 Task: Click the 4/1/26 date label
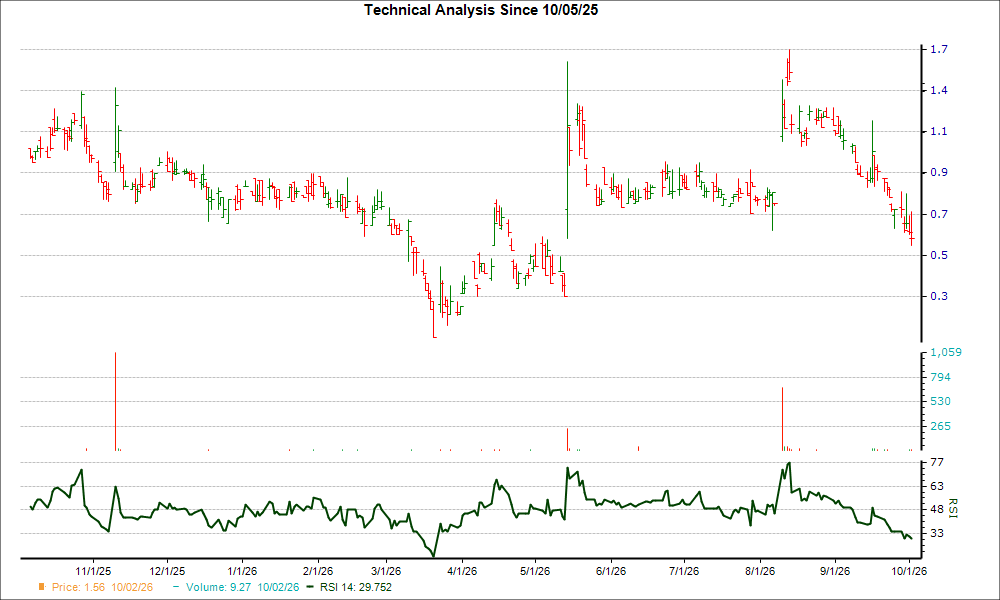point(462,571)
